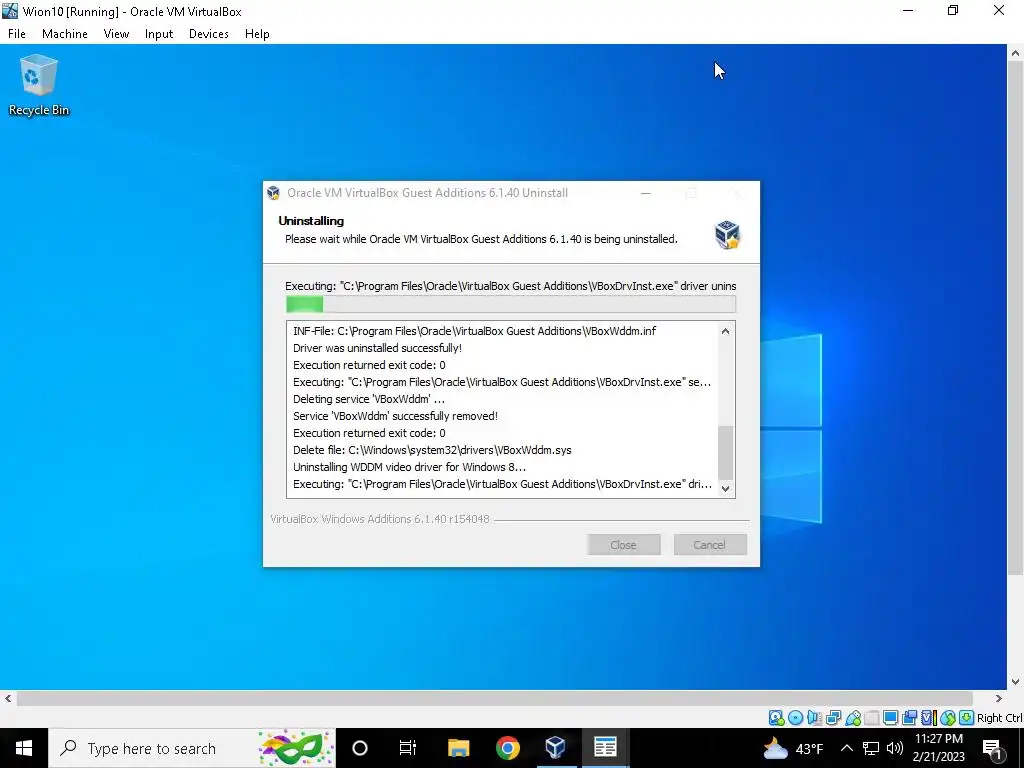
Task: Open the View menu
Action: pos(116,34)
